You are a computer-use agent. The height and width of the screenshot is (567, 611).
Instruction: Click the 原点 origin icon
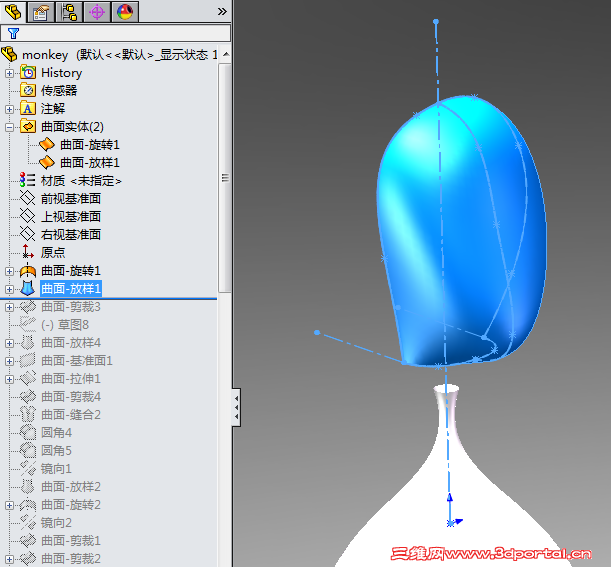[x=28, y=252]
